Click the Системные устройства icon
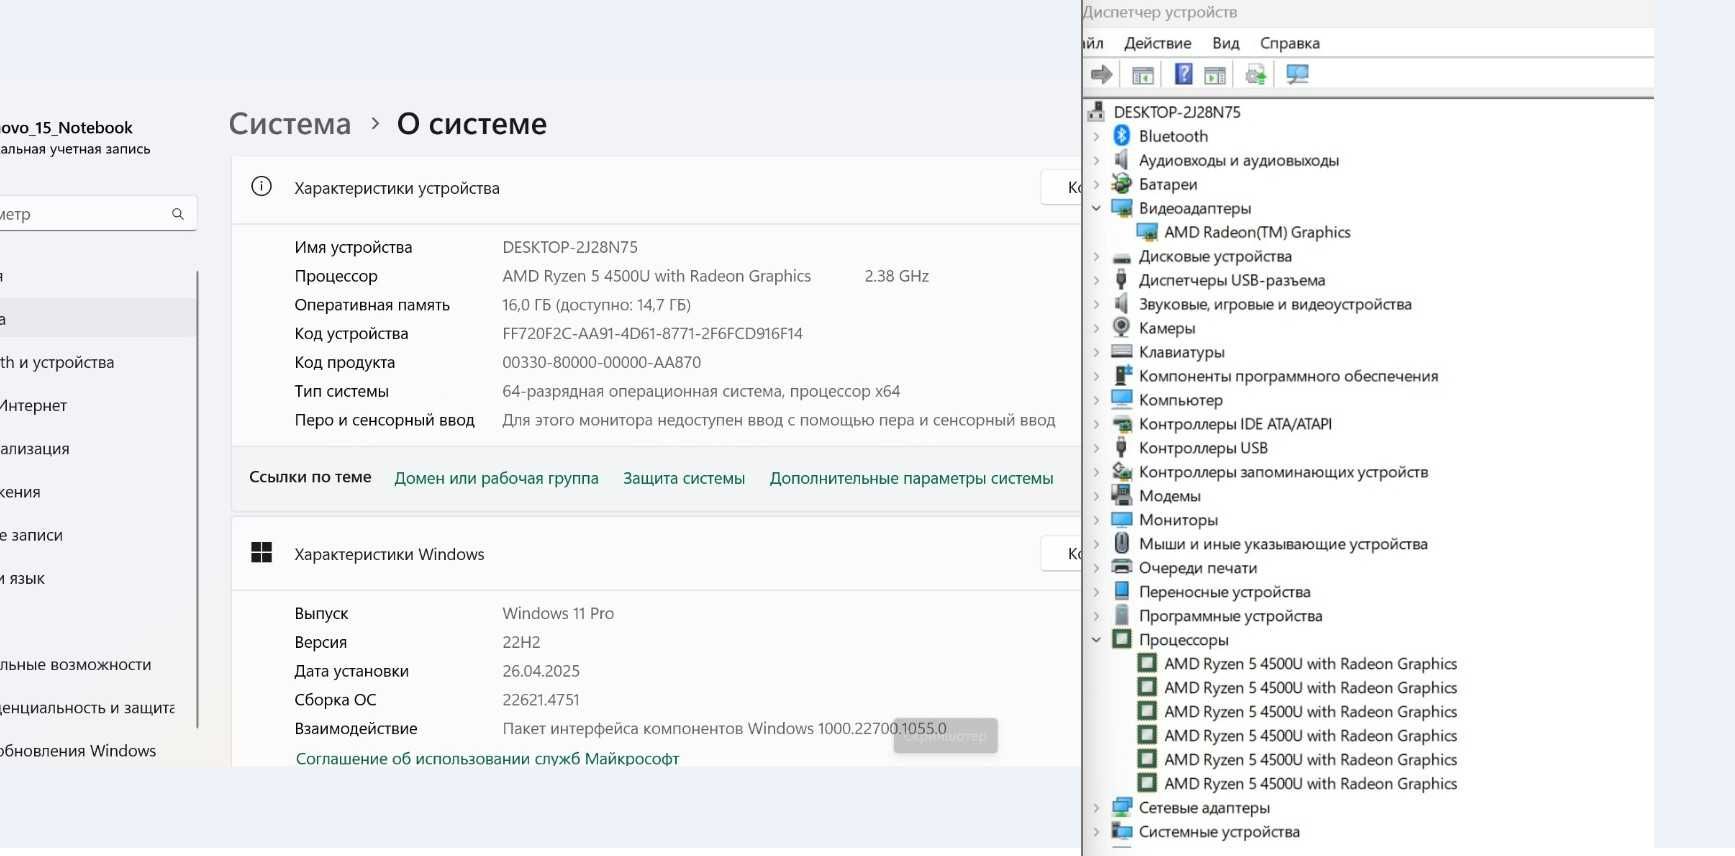The image size is (1735, 856). pos(1122,832)
